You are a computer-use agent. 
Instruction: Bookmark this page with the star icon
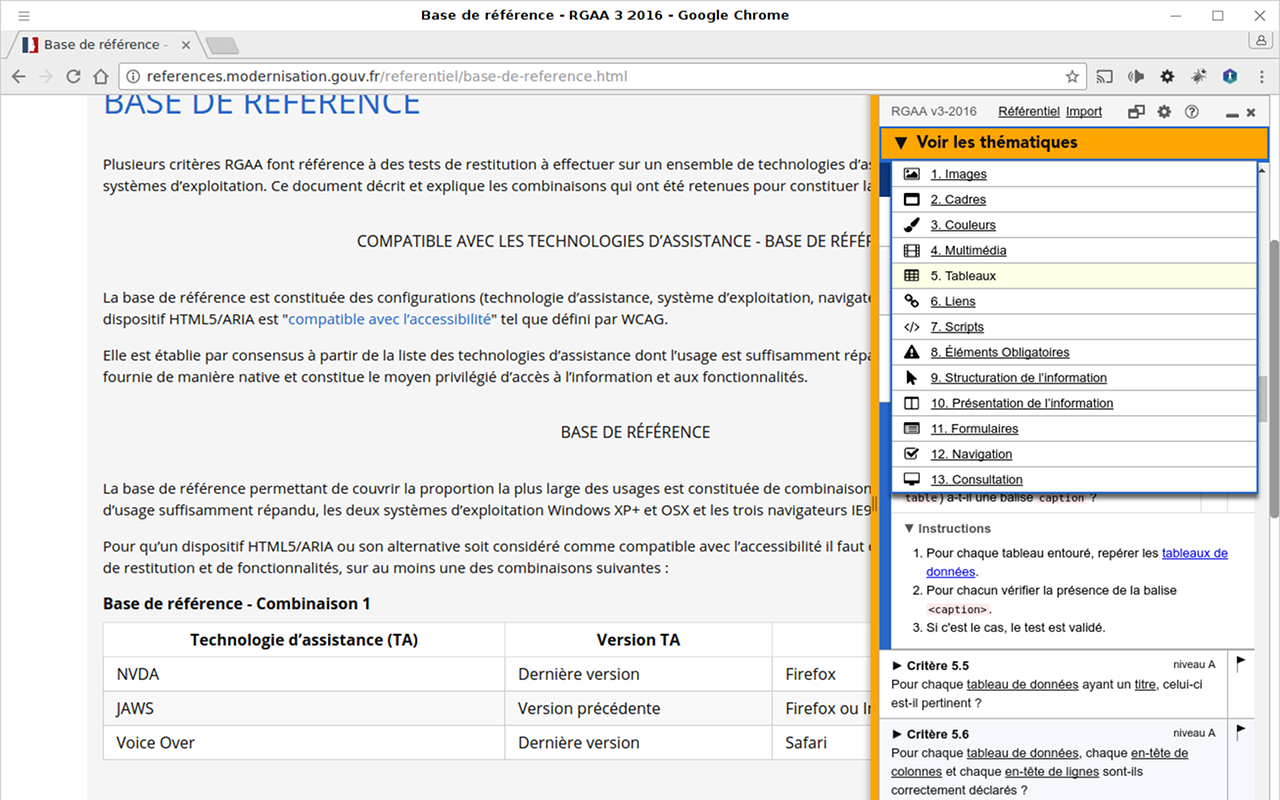[1072, 76]
